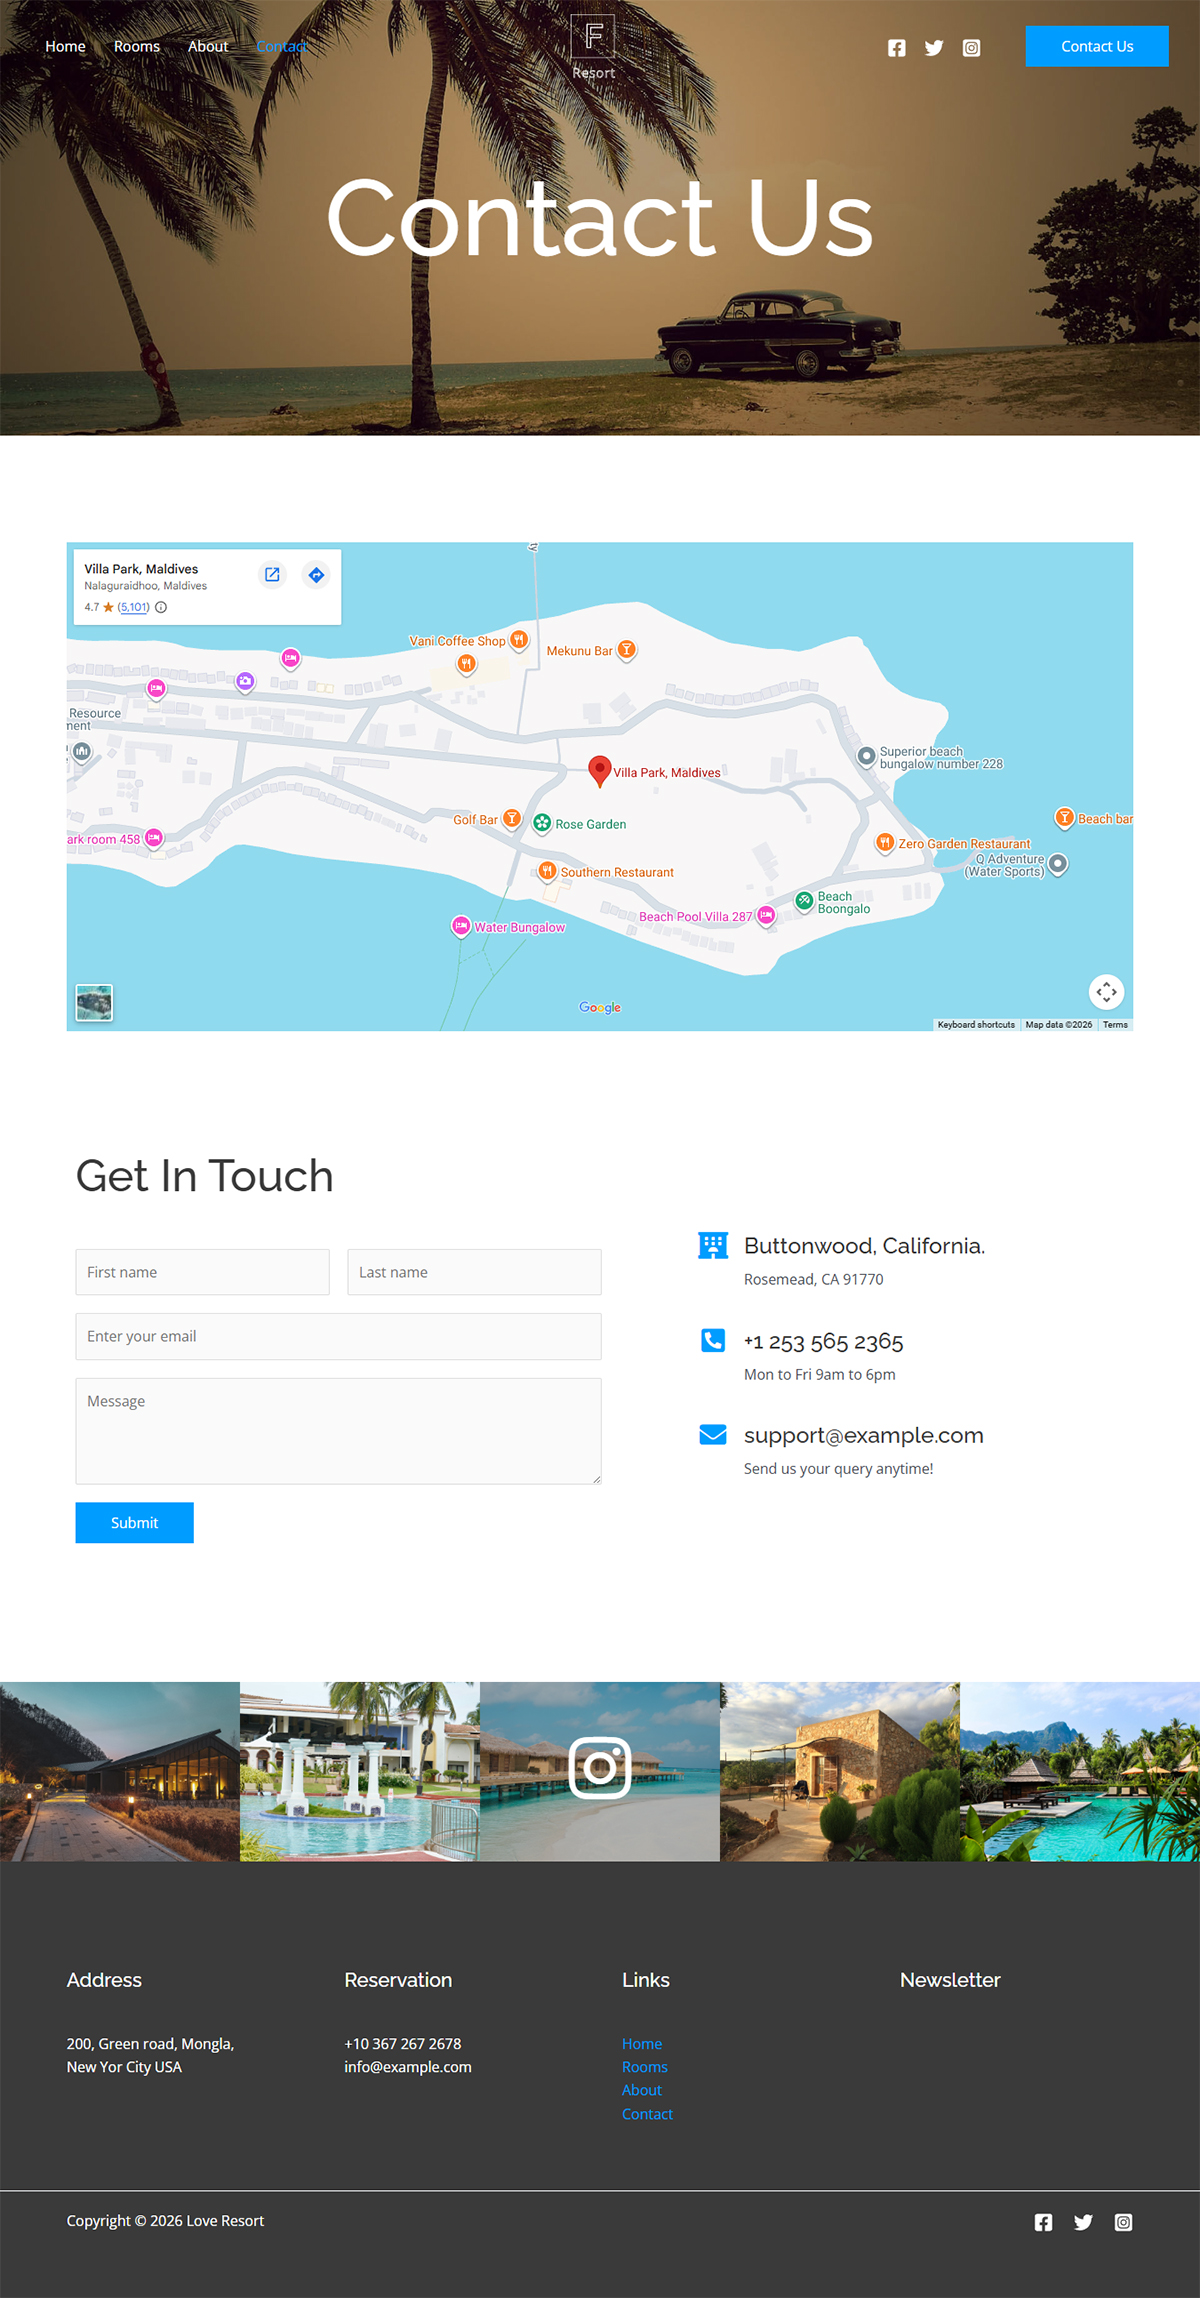The image size is (1200, 2298).
Task: Go to Home in top navigation
Action: pyautogui.click(x=65, y=46)
